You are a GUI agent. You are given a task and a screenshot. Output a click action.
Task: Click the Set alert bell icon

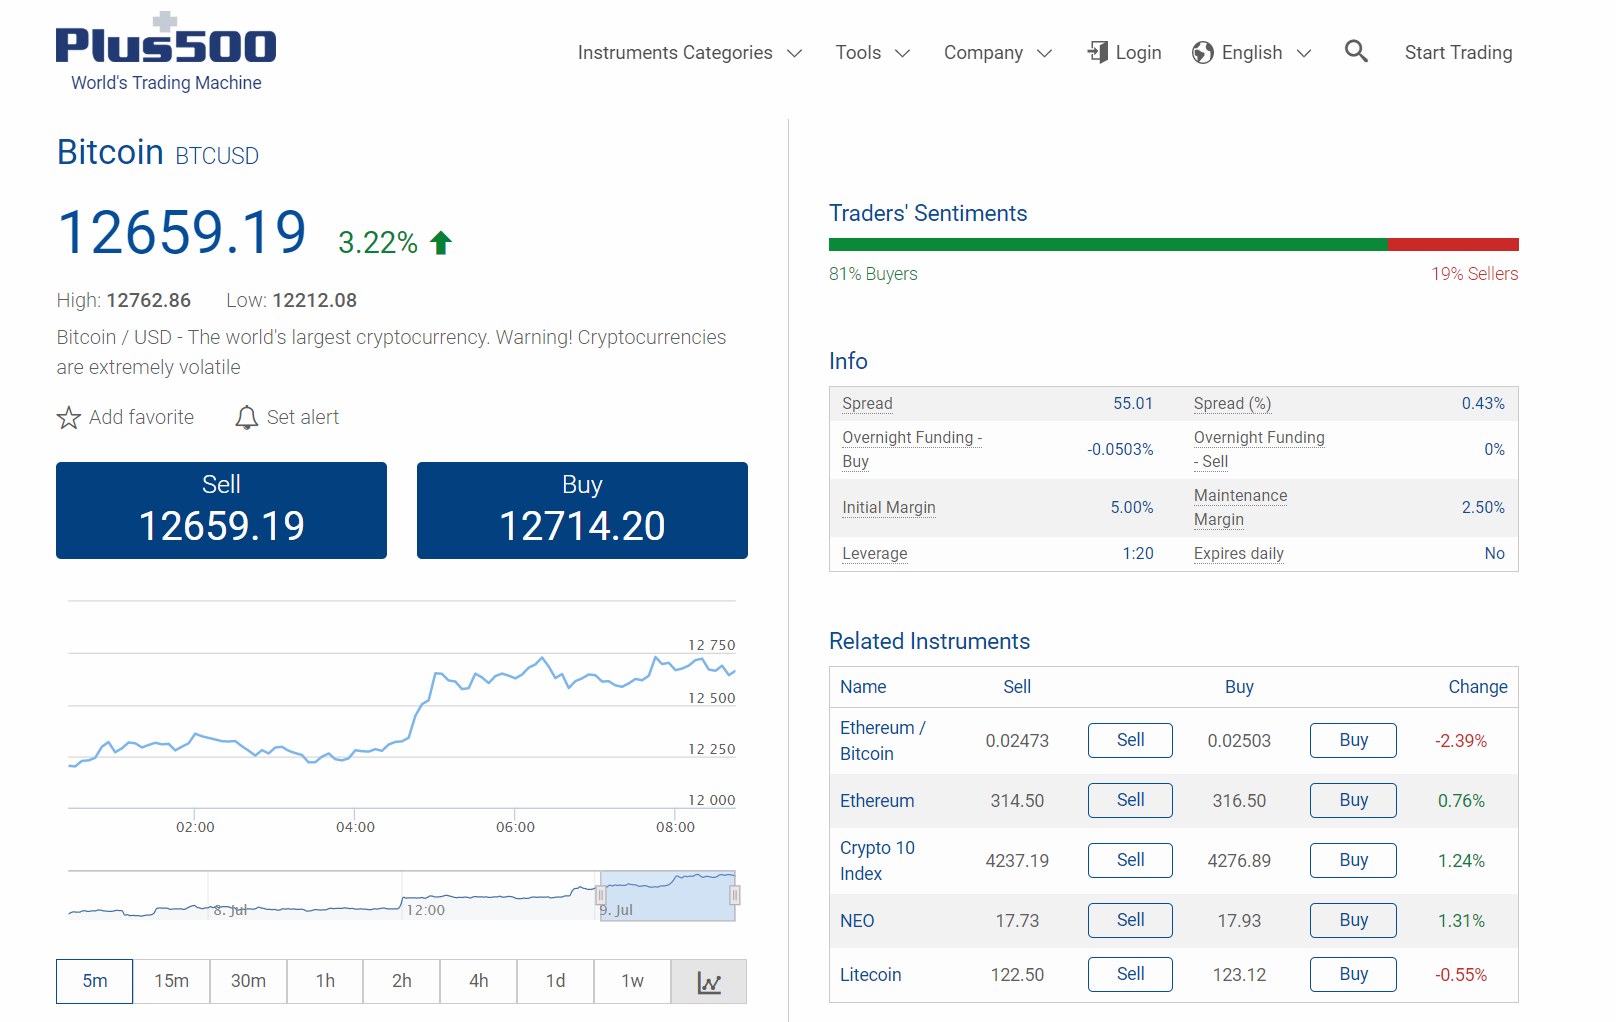[246, 417]
